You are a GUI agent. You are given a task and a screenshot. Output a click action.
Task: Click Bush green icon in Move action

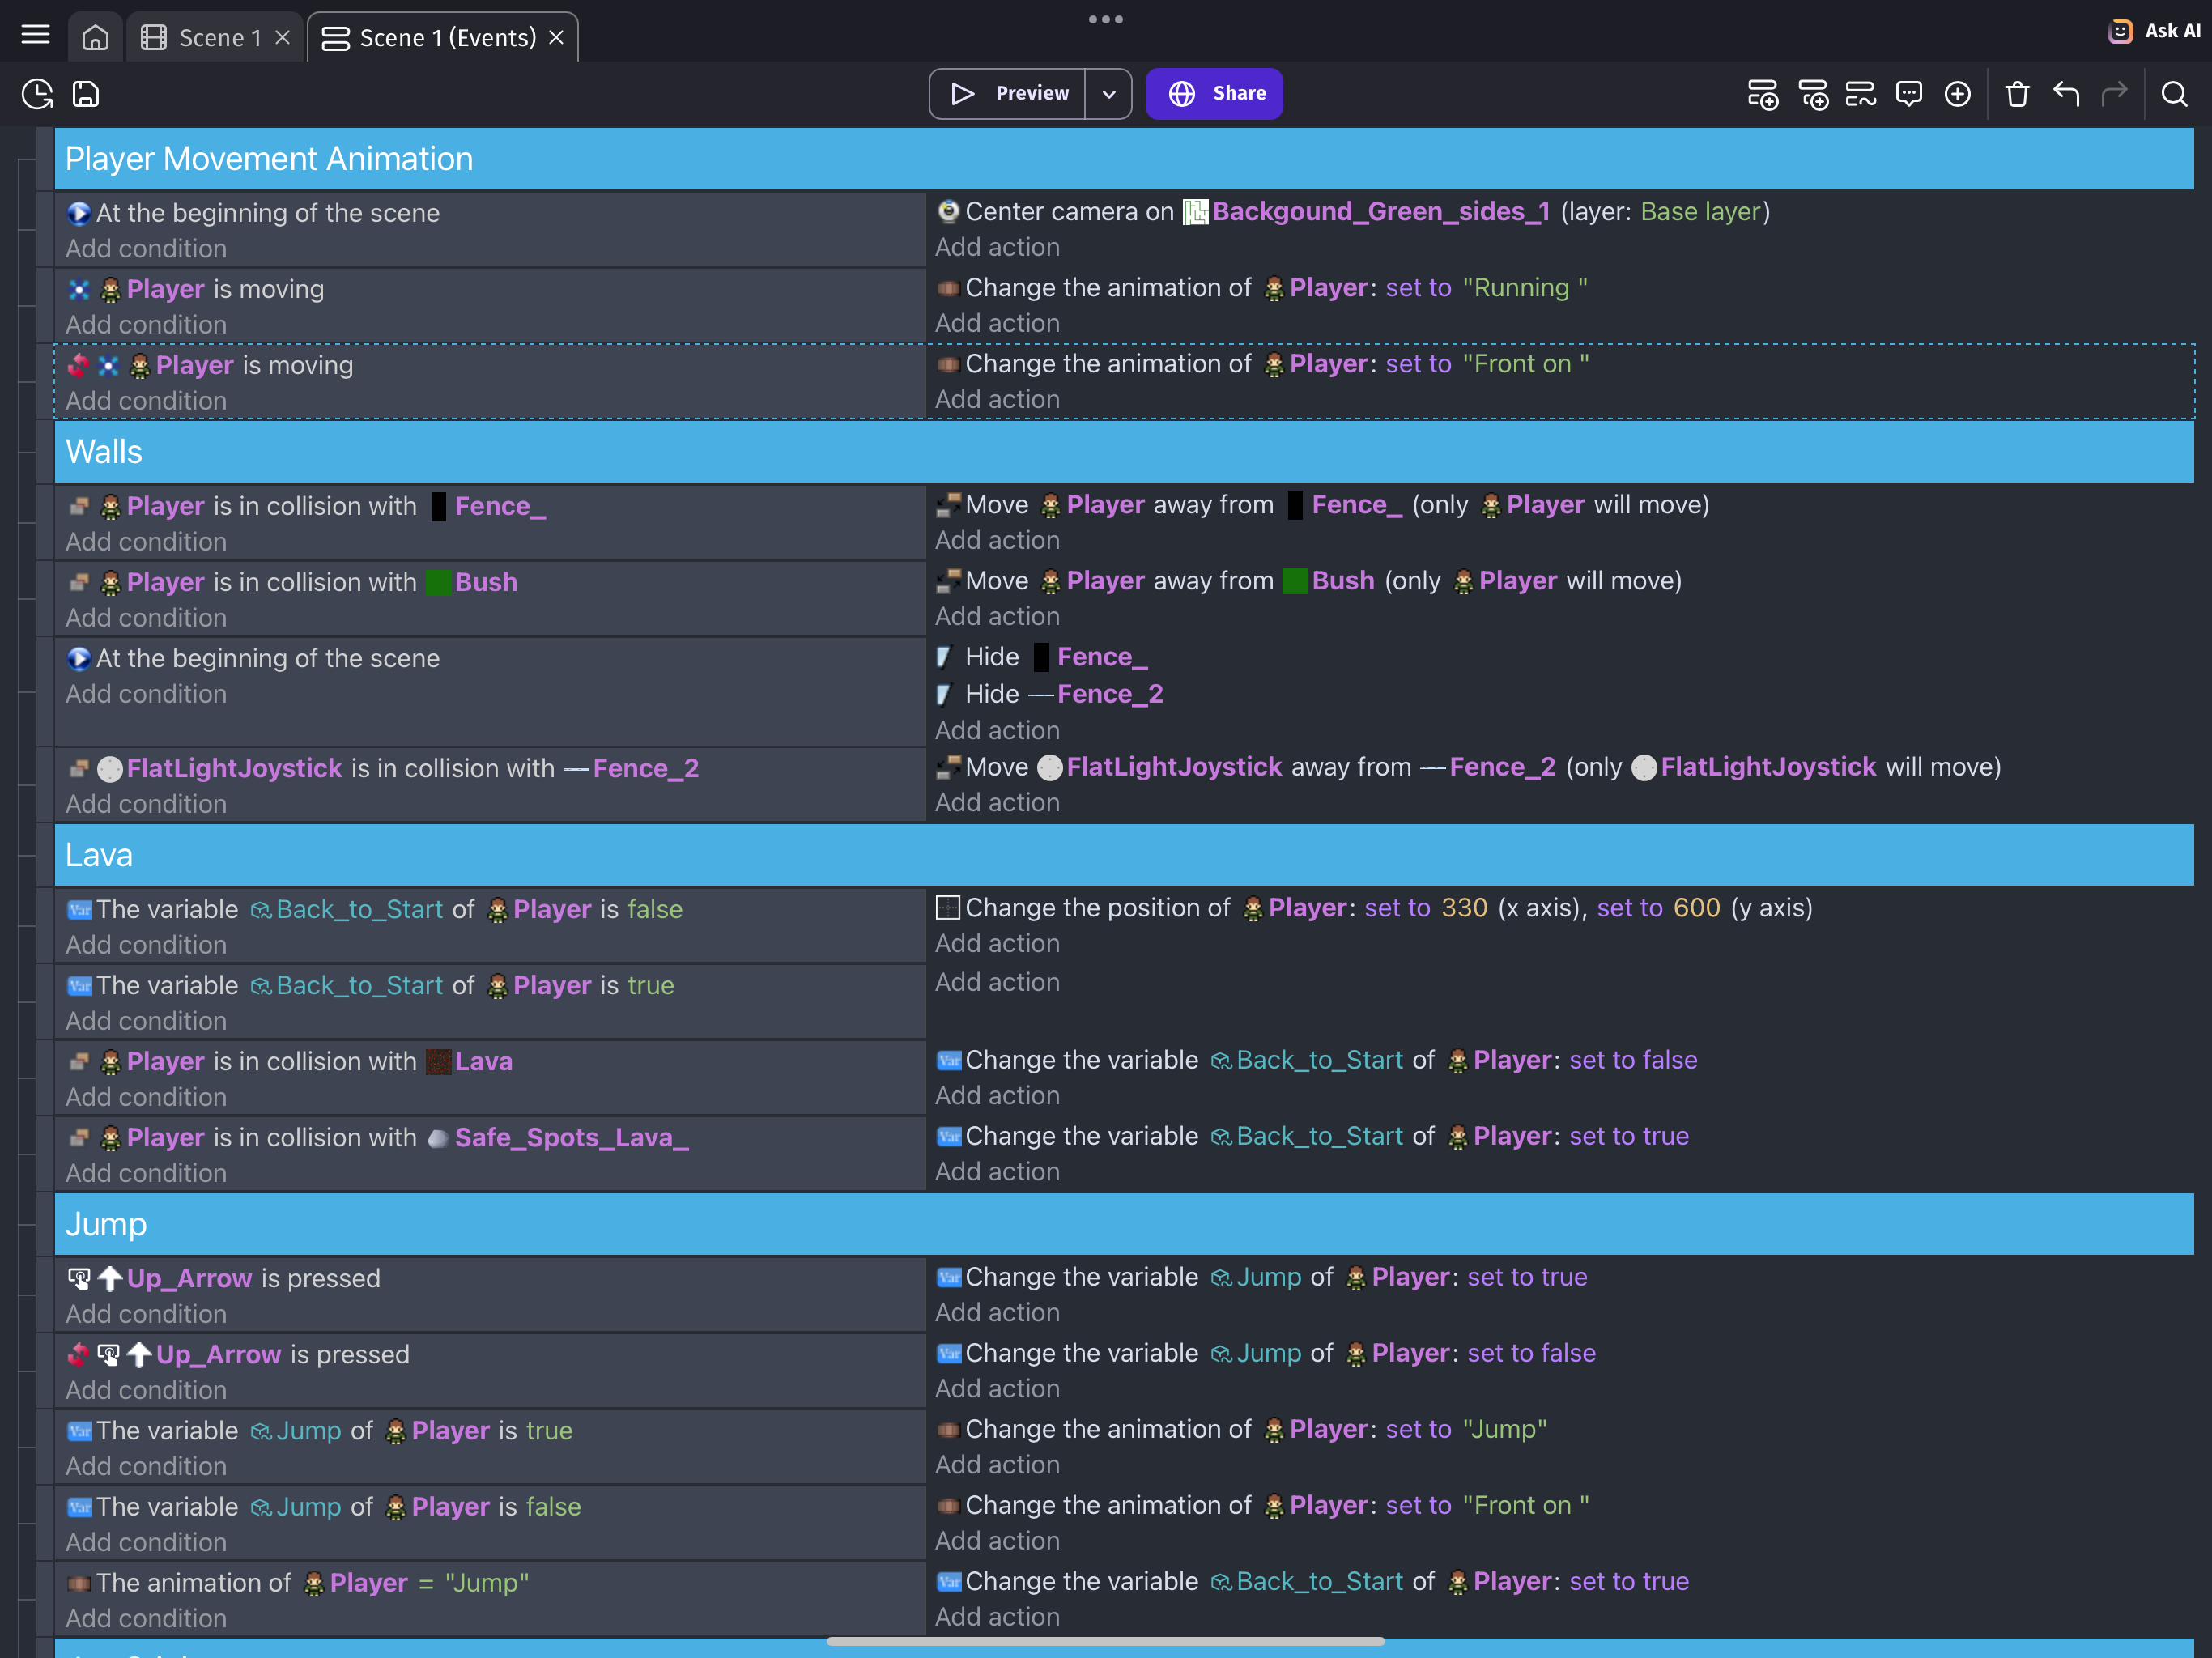1294,581
